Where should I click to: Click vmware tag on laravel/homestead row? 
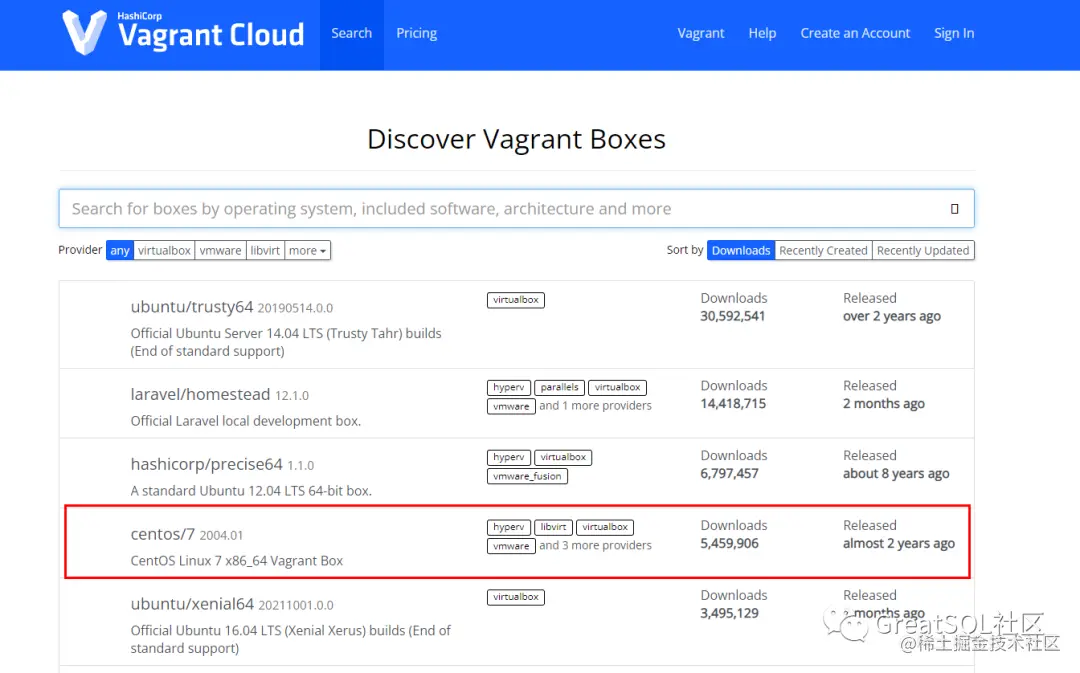point(511,406)
